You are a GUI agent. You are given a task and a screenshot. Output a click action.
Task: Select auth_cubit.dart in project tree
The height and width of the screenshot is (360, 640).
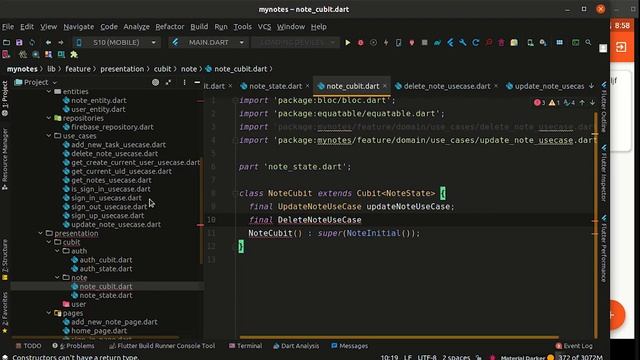coord(106,260)
